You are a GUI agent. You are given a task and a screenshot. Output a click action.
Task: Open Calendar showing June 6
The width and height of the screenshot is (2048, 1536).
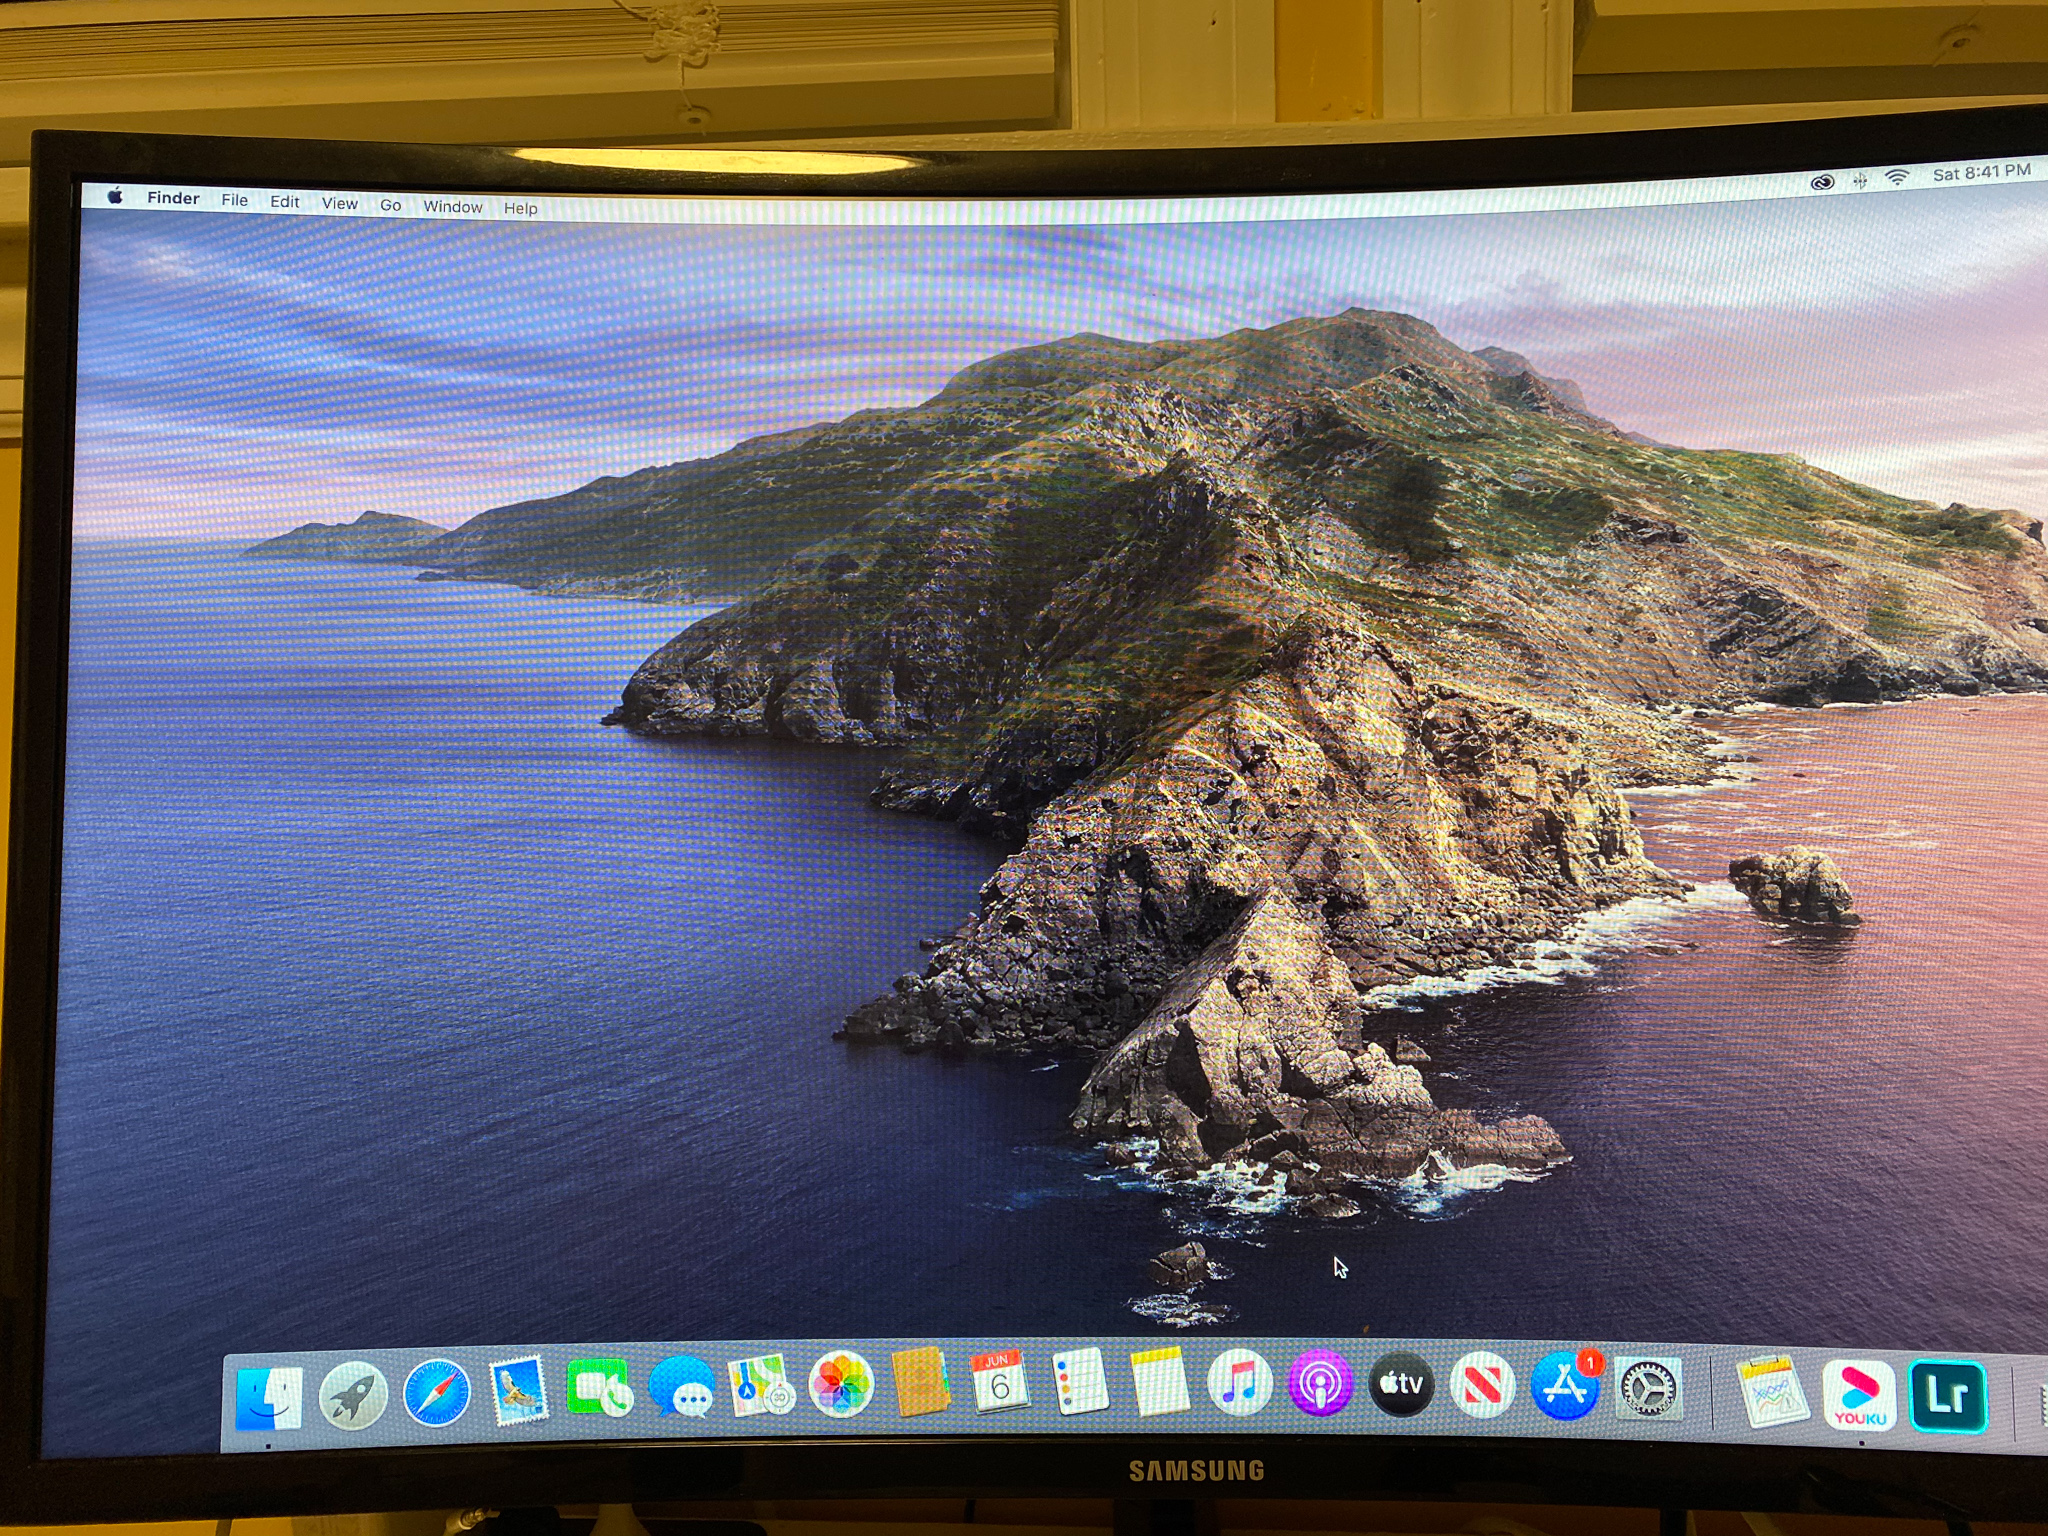pos(999,1382)
